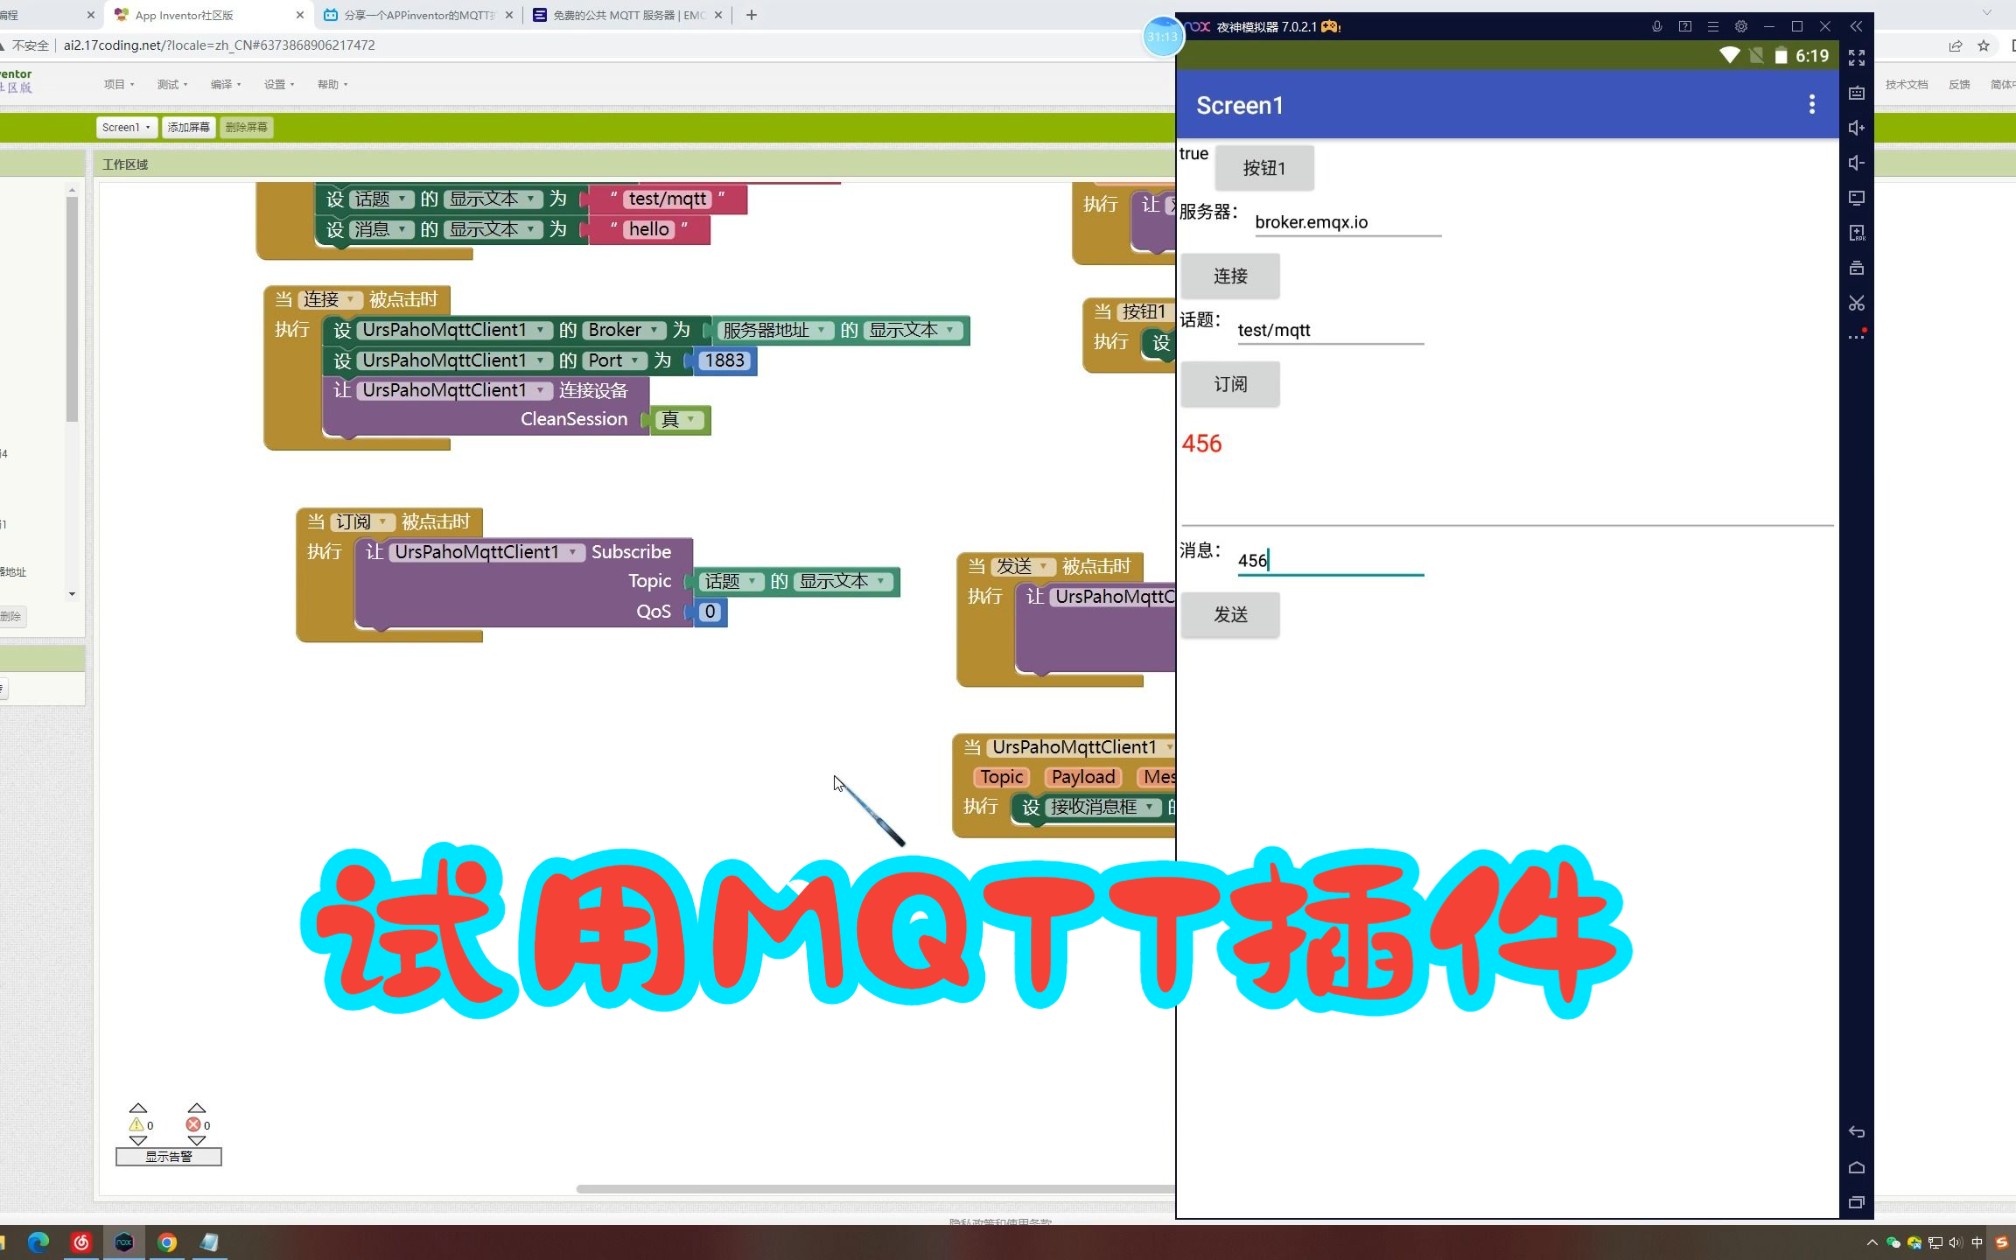Screen dimensions: 2016x1260
Task: Click the Nox scissors screenshot icon
Action: click(x=1856, y=303)
